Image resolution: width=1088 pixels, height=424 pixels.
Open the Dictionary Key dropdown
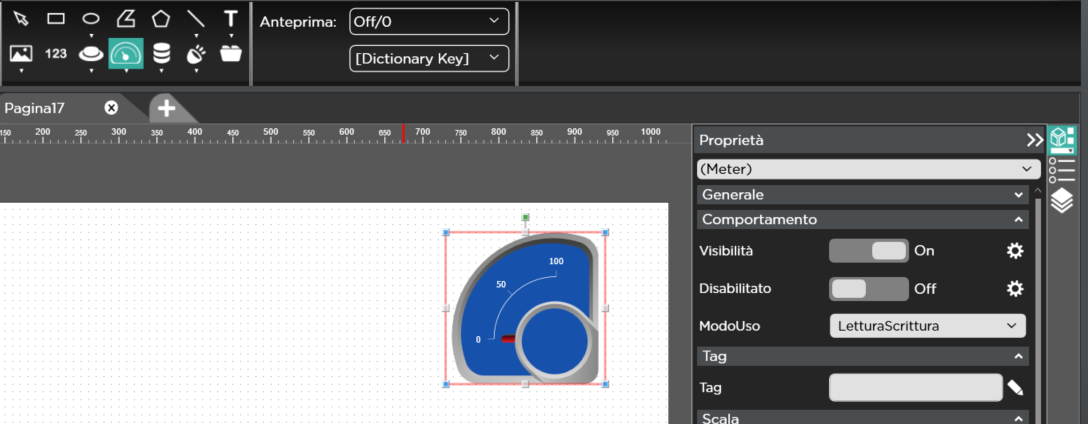coord(429,58)
